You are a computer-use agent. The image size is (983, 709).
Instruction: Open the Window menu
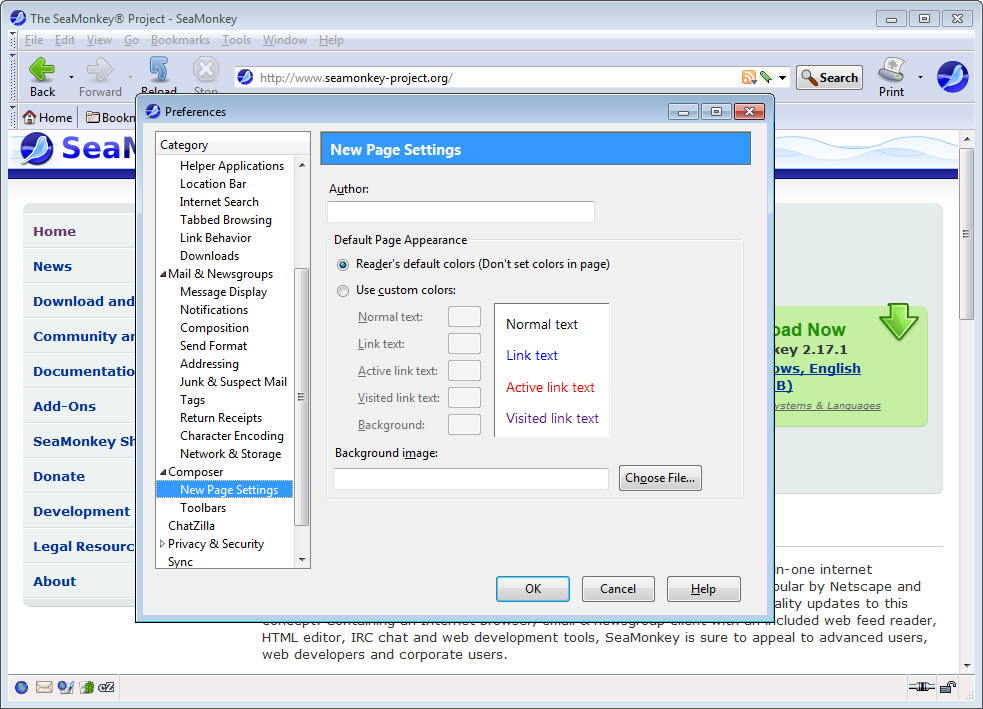(285, 40)
